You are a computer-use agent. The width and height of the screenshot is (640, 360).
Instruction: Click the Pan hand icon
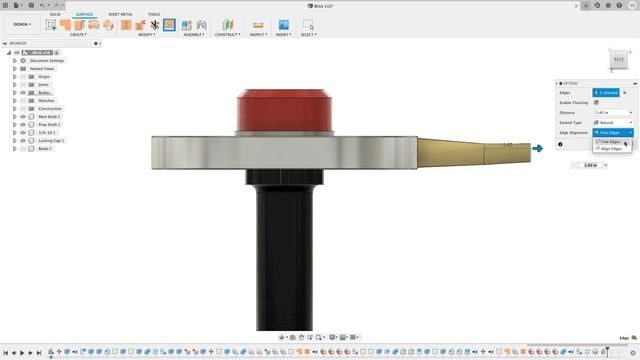[301, 337]
